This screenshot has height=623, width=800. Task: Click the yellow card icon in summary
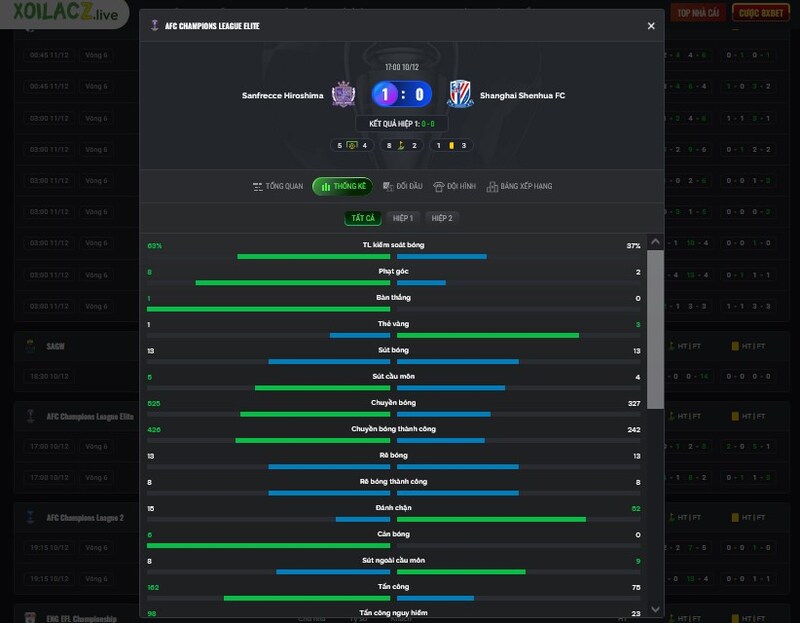tap(451, 146)
